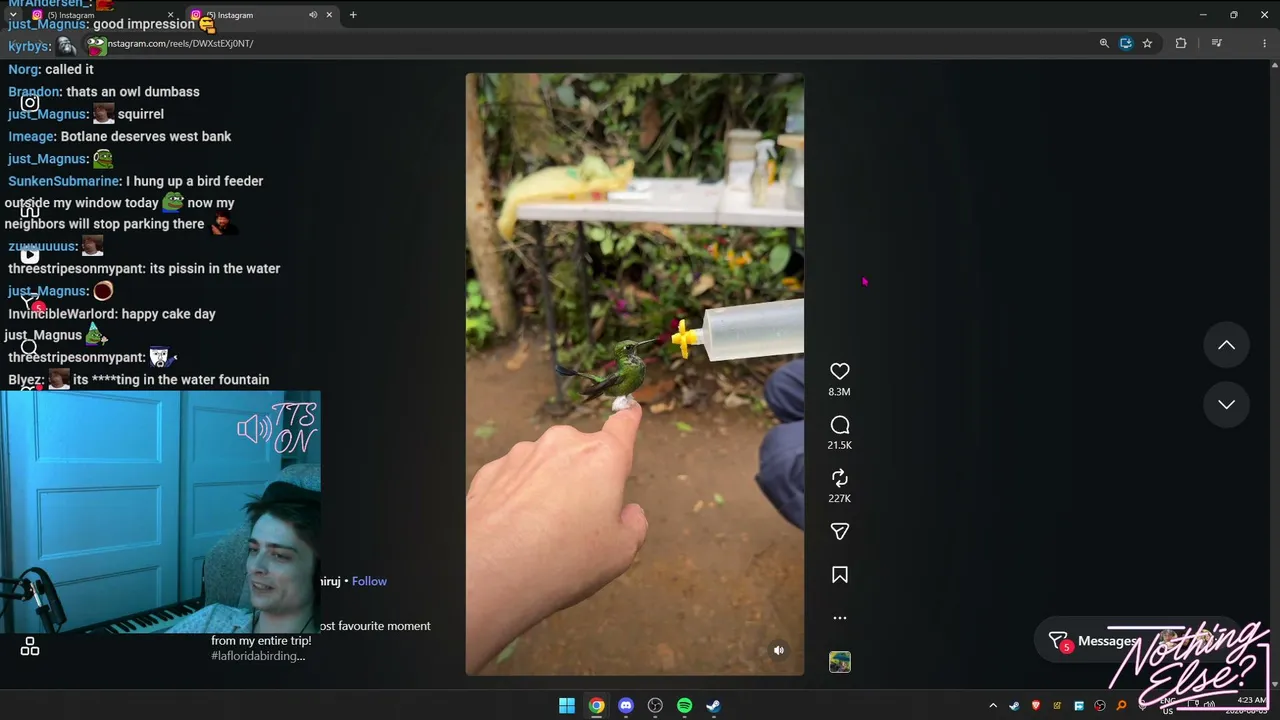Share the reel using the paper plane icon
The width and height of the screenshot is (1280, 720).
click(840, 531)
